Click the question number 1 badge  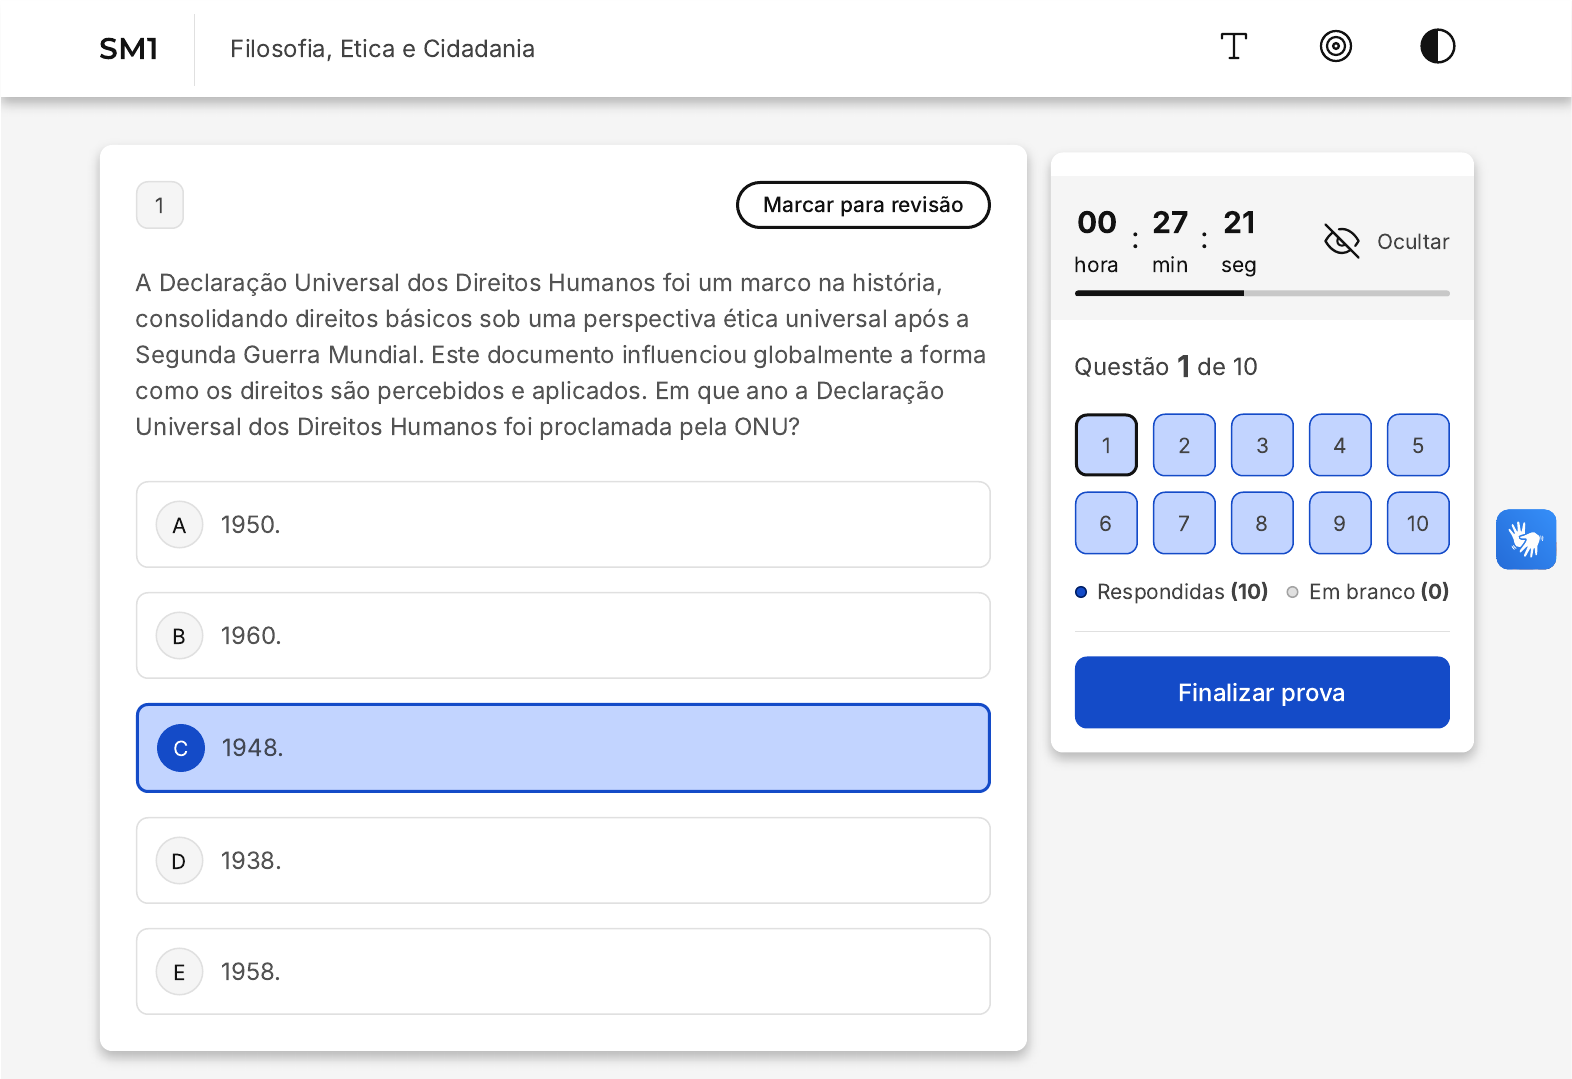(160, 206)
